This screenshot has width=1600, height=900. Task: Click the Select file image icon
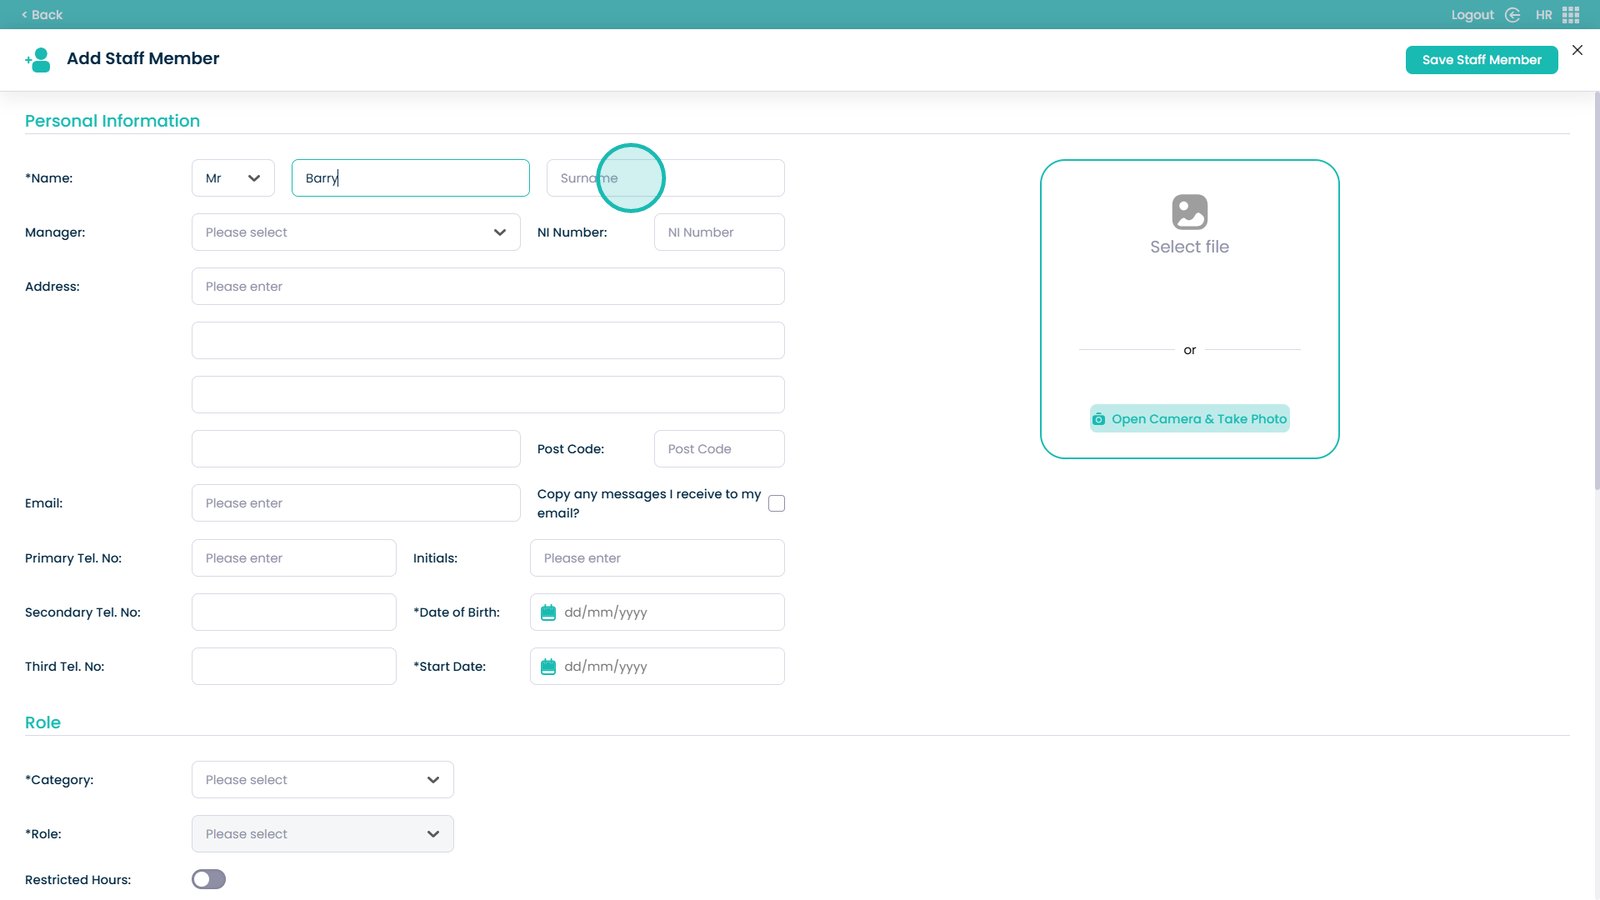[x=1189, y=212]
